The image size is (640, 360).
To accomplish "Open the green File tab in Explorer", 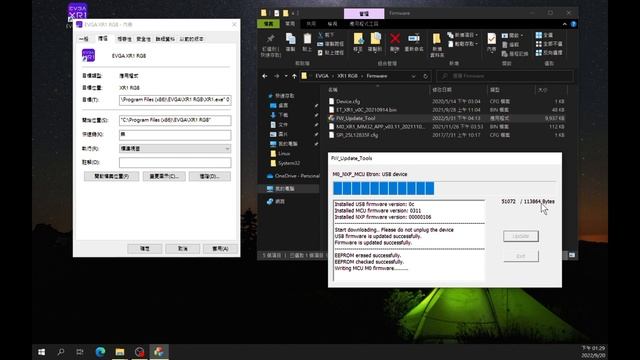I will (268, 24).
